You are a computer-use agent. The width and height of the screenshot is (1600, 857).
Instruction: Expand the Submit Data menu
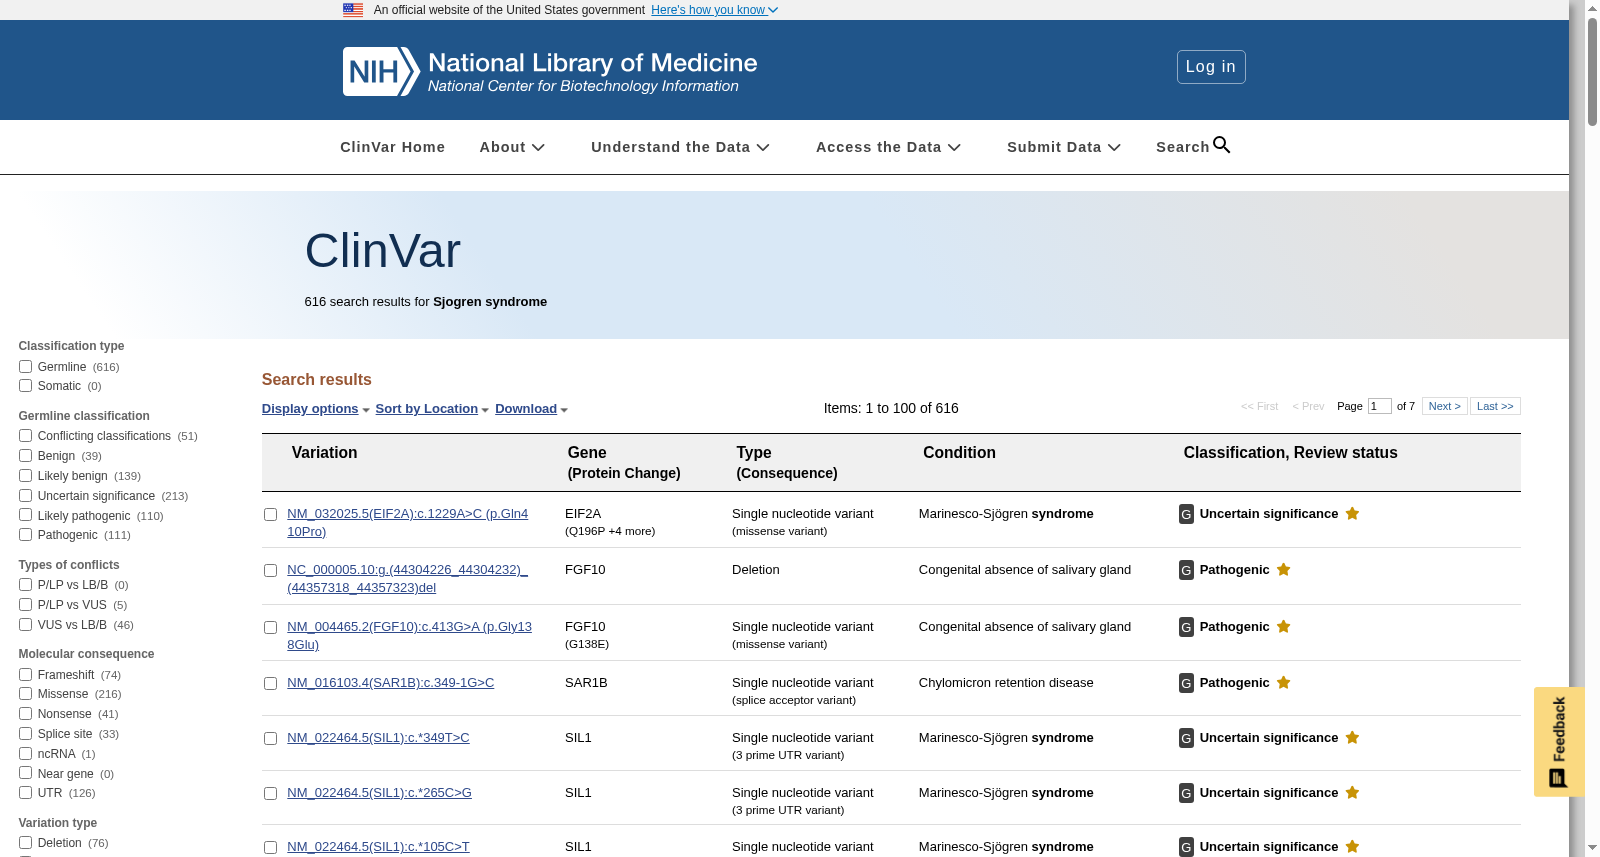tap(1064, 147)
